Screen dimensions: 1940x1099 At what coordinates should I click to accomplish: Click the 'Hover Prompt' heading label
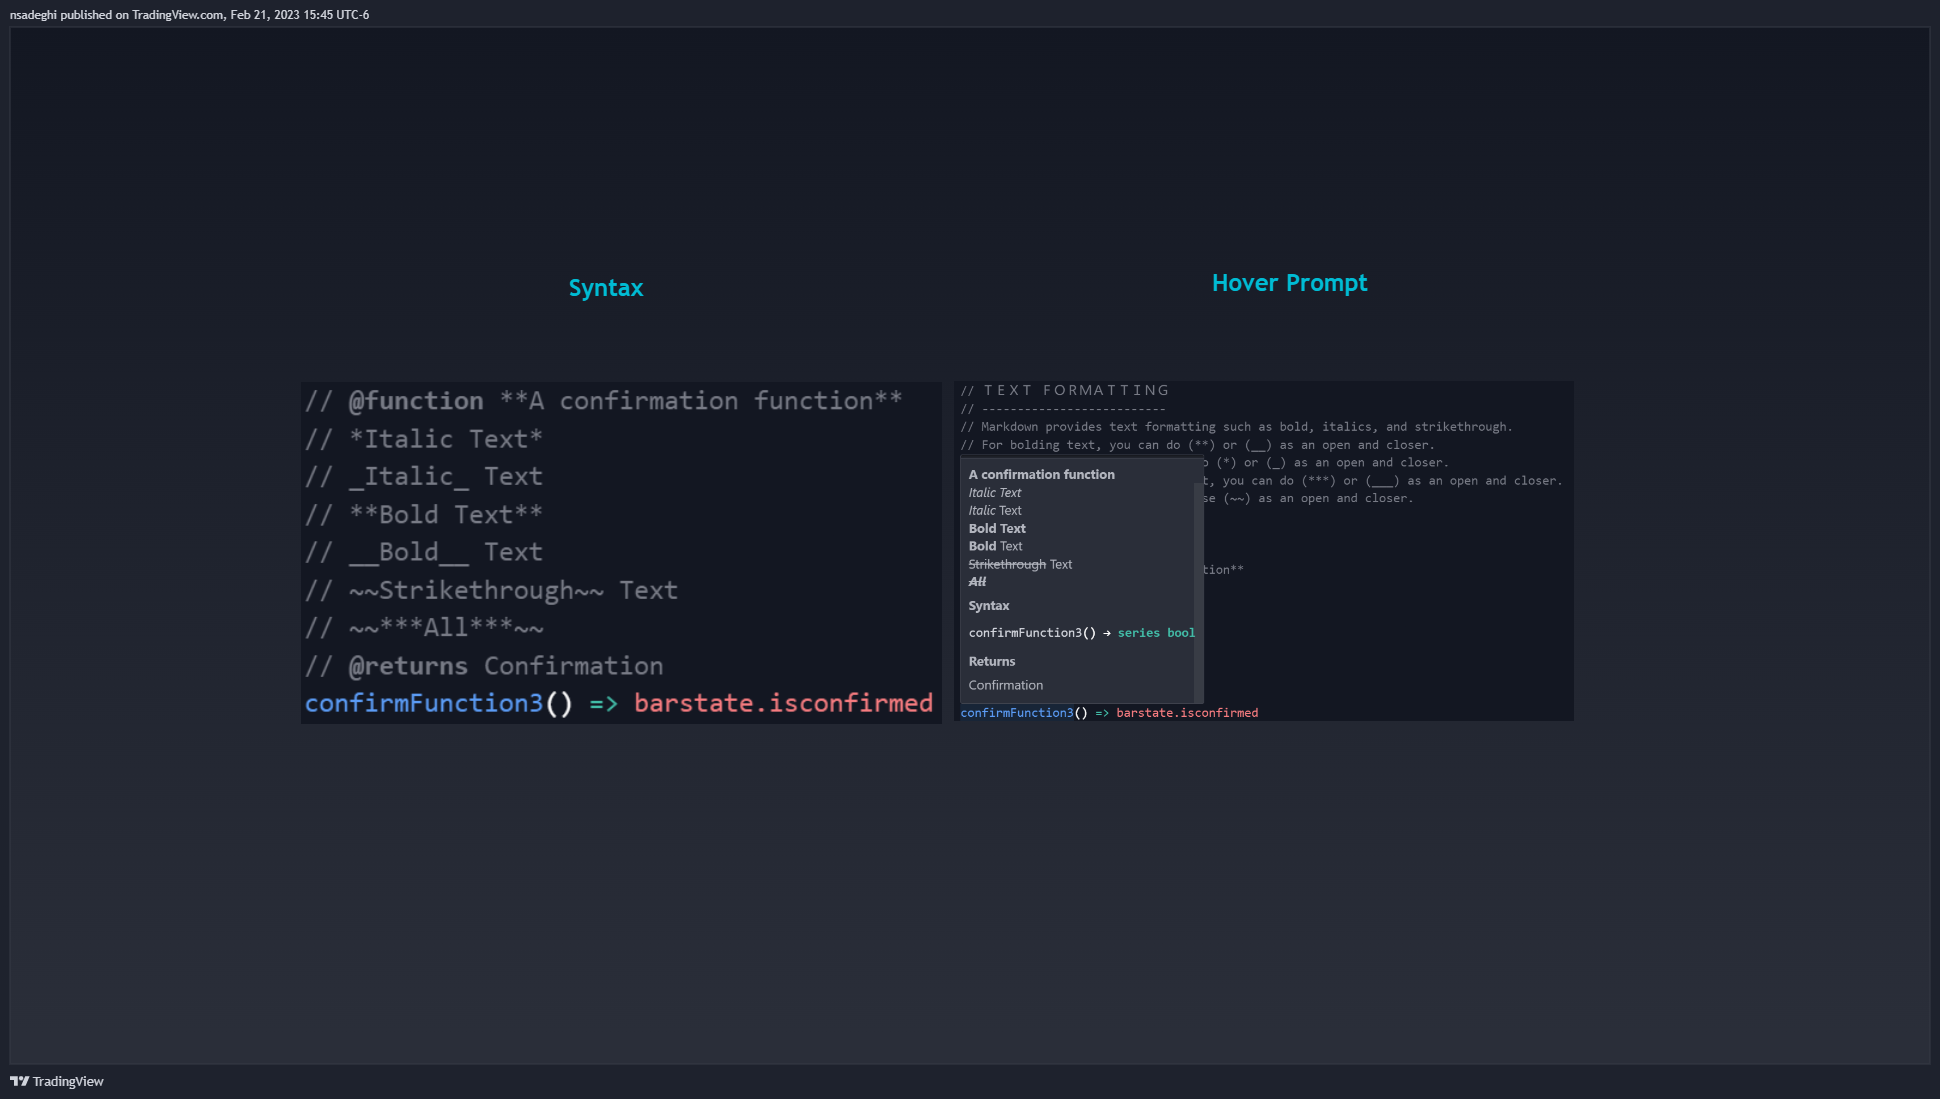click(1289, 283)
